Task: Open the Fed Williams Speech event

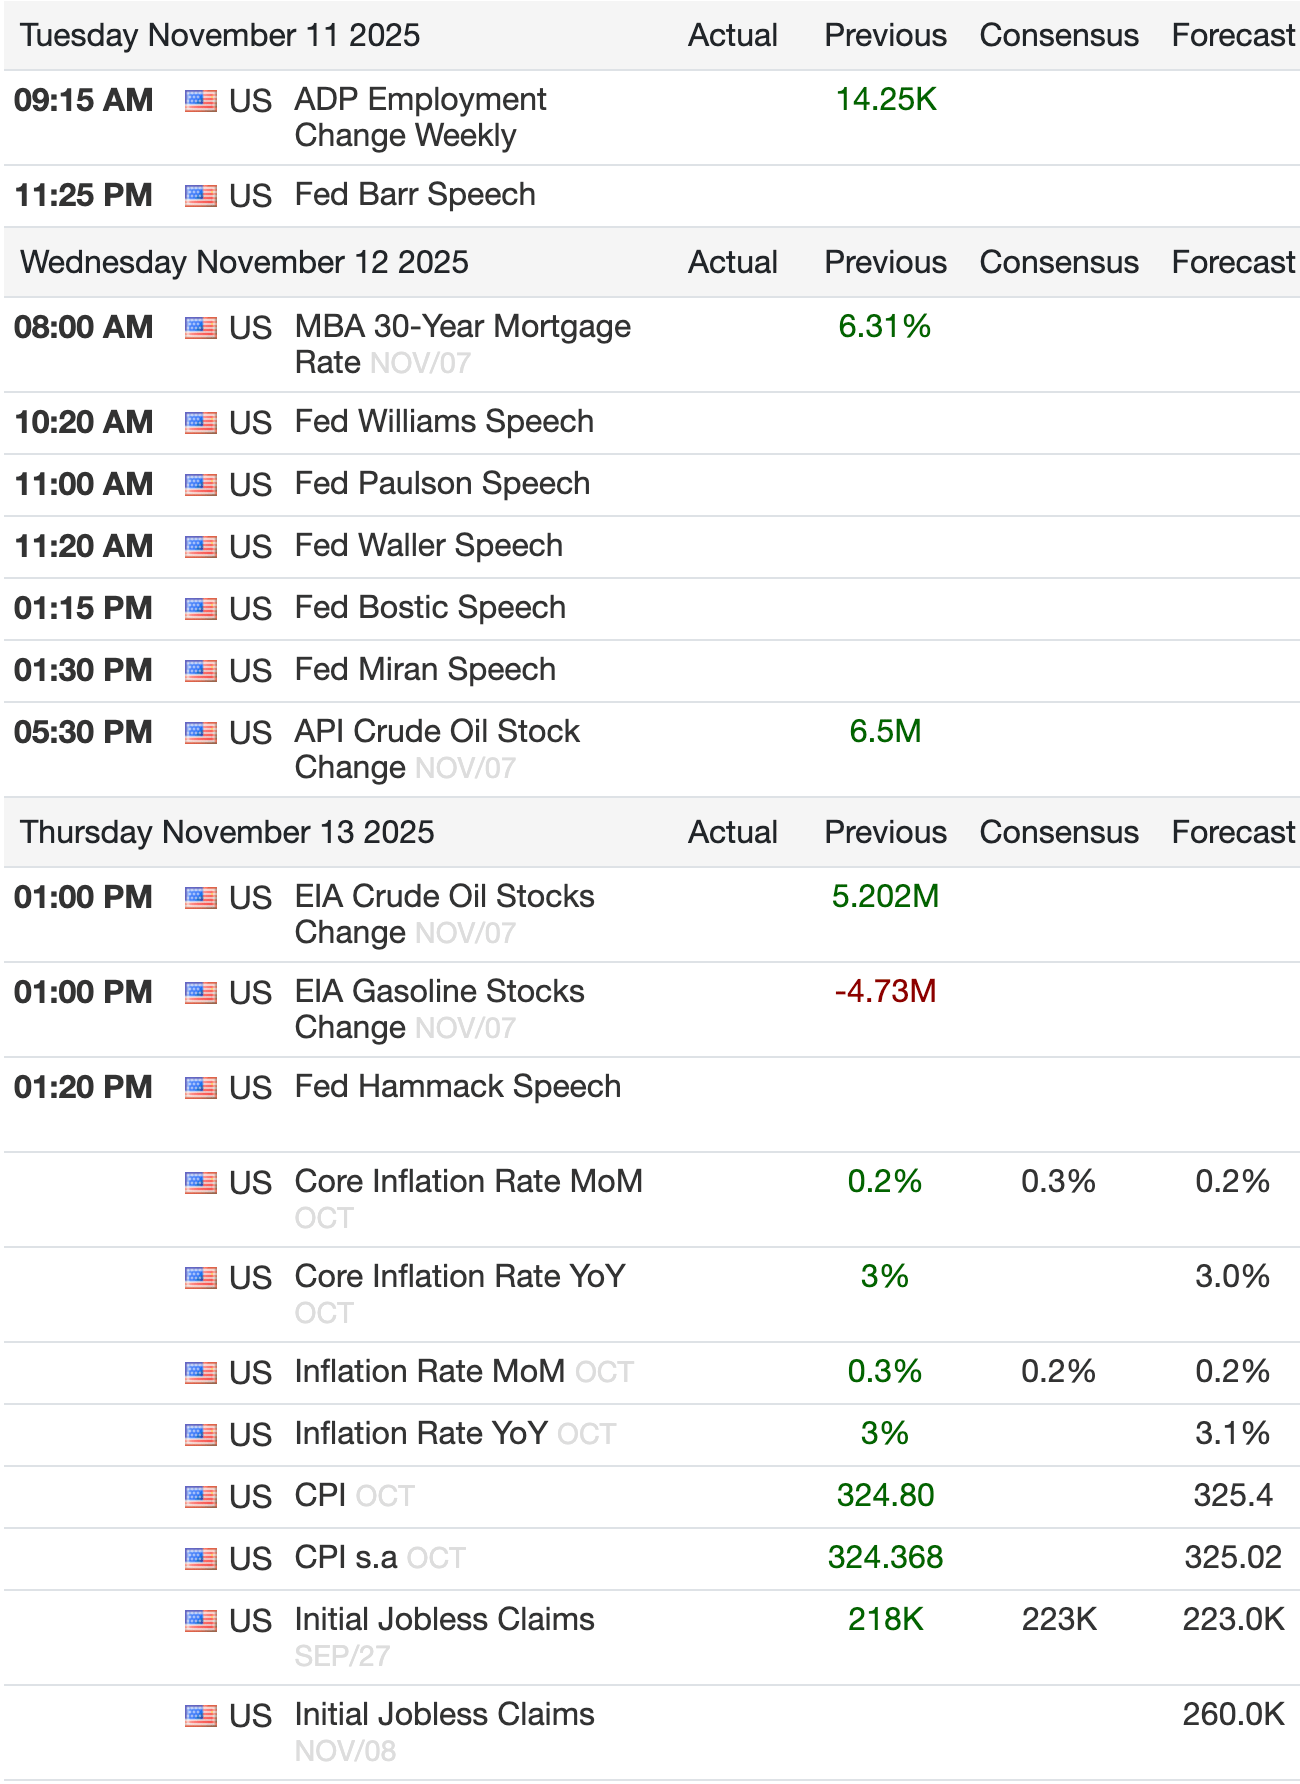Action: pyautogui.click(x=444, y=422)
